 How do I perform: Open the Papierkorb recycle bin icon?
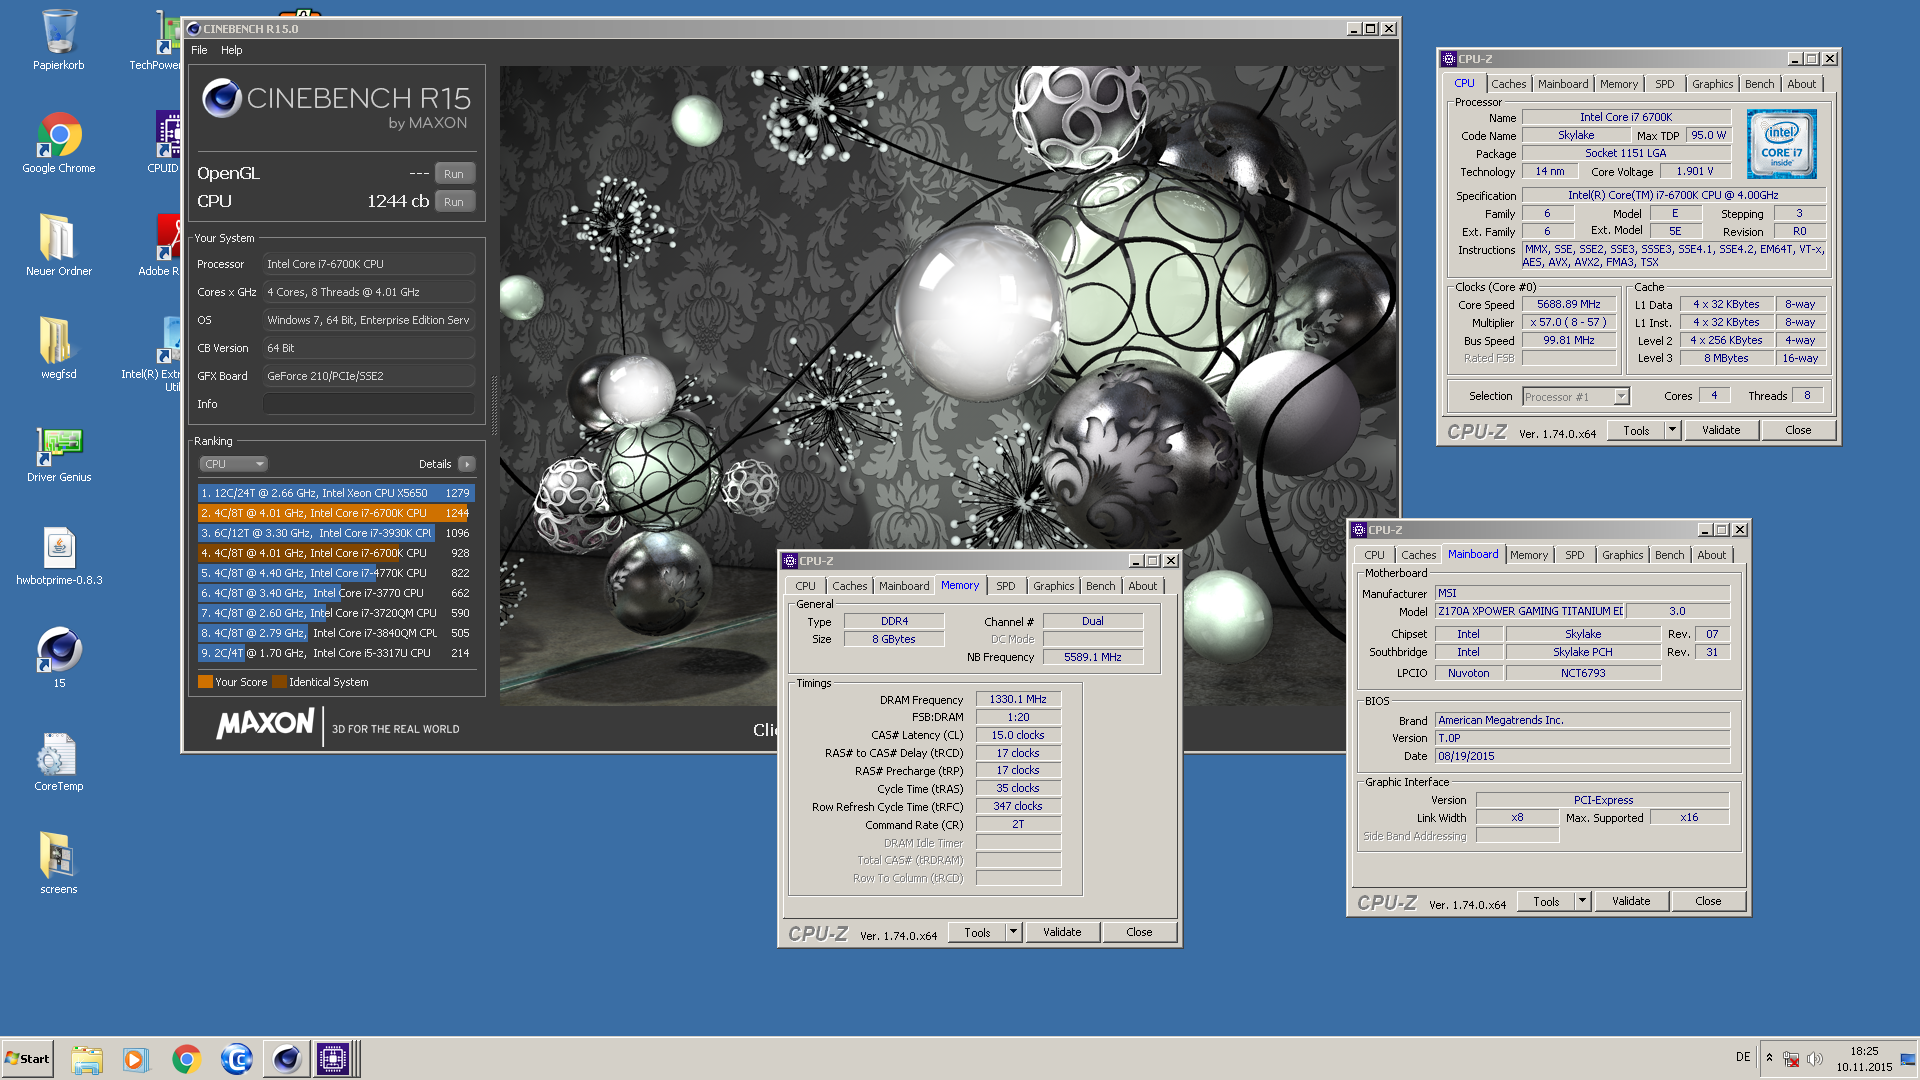point(59,40)
